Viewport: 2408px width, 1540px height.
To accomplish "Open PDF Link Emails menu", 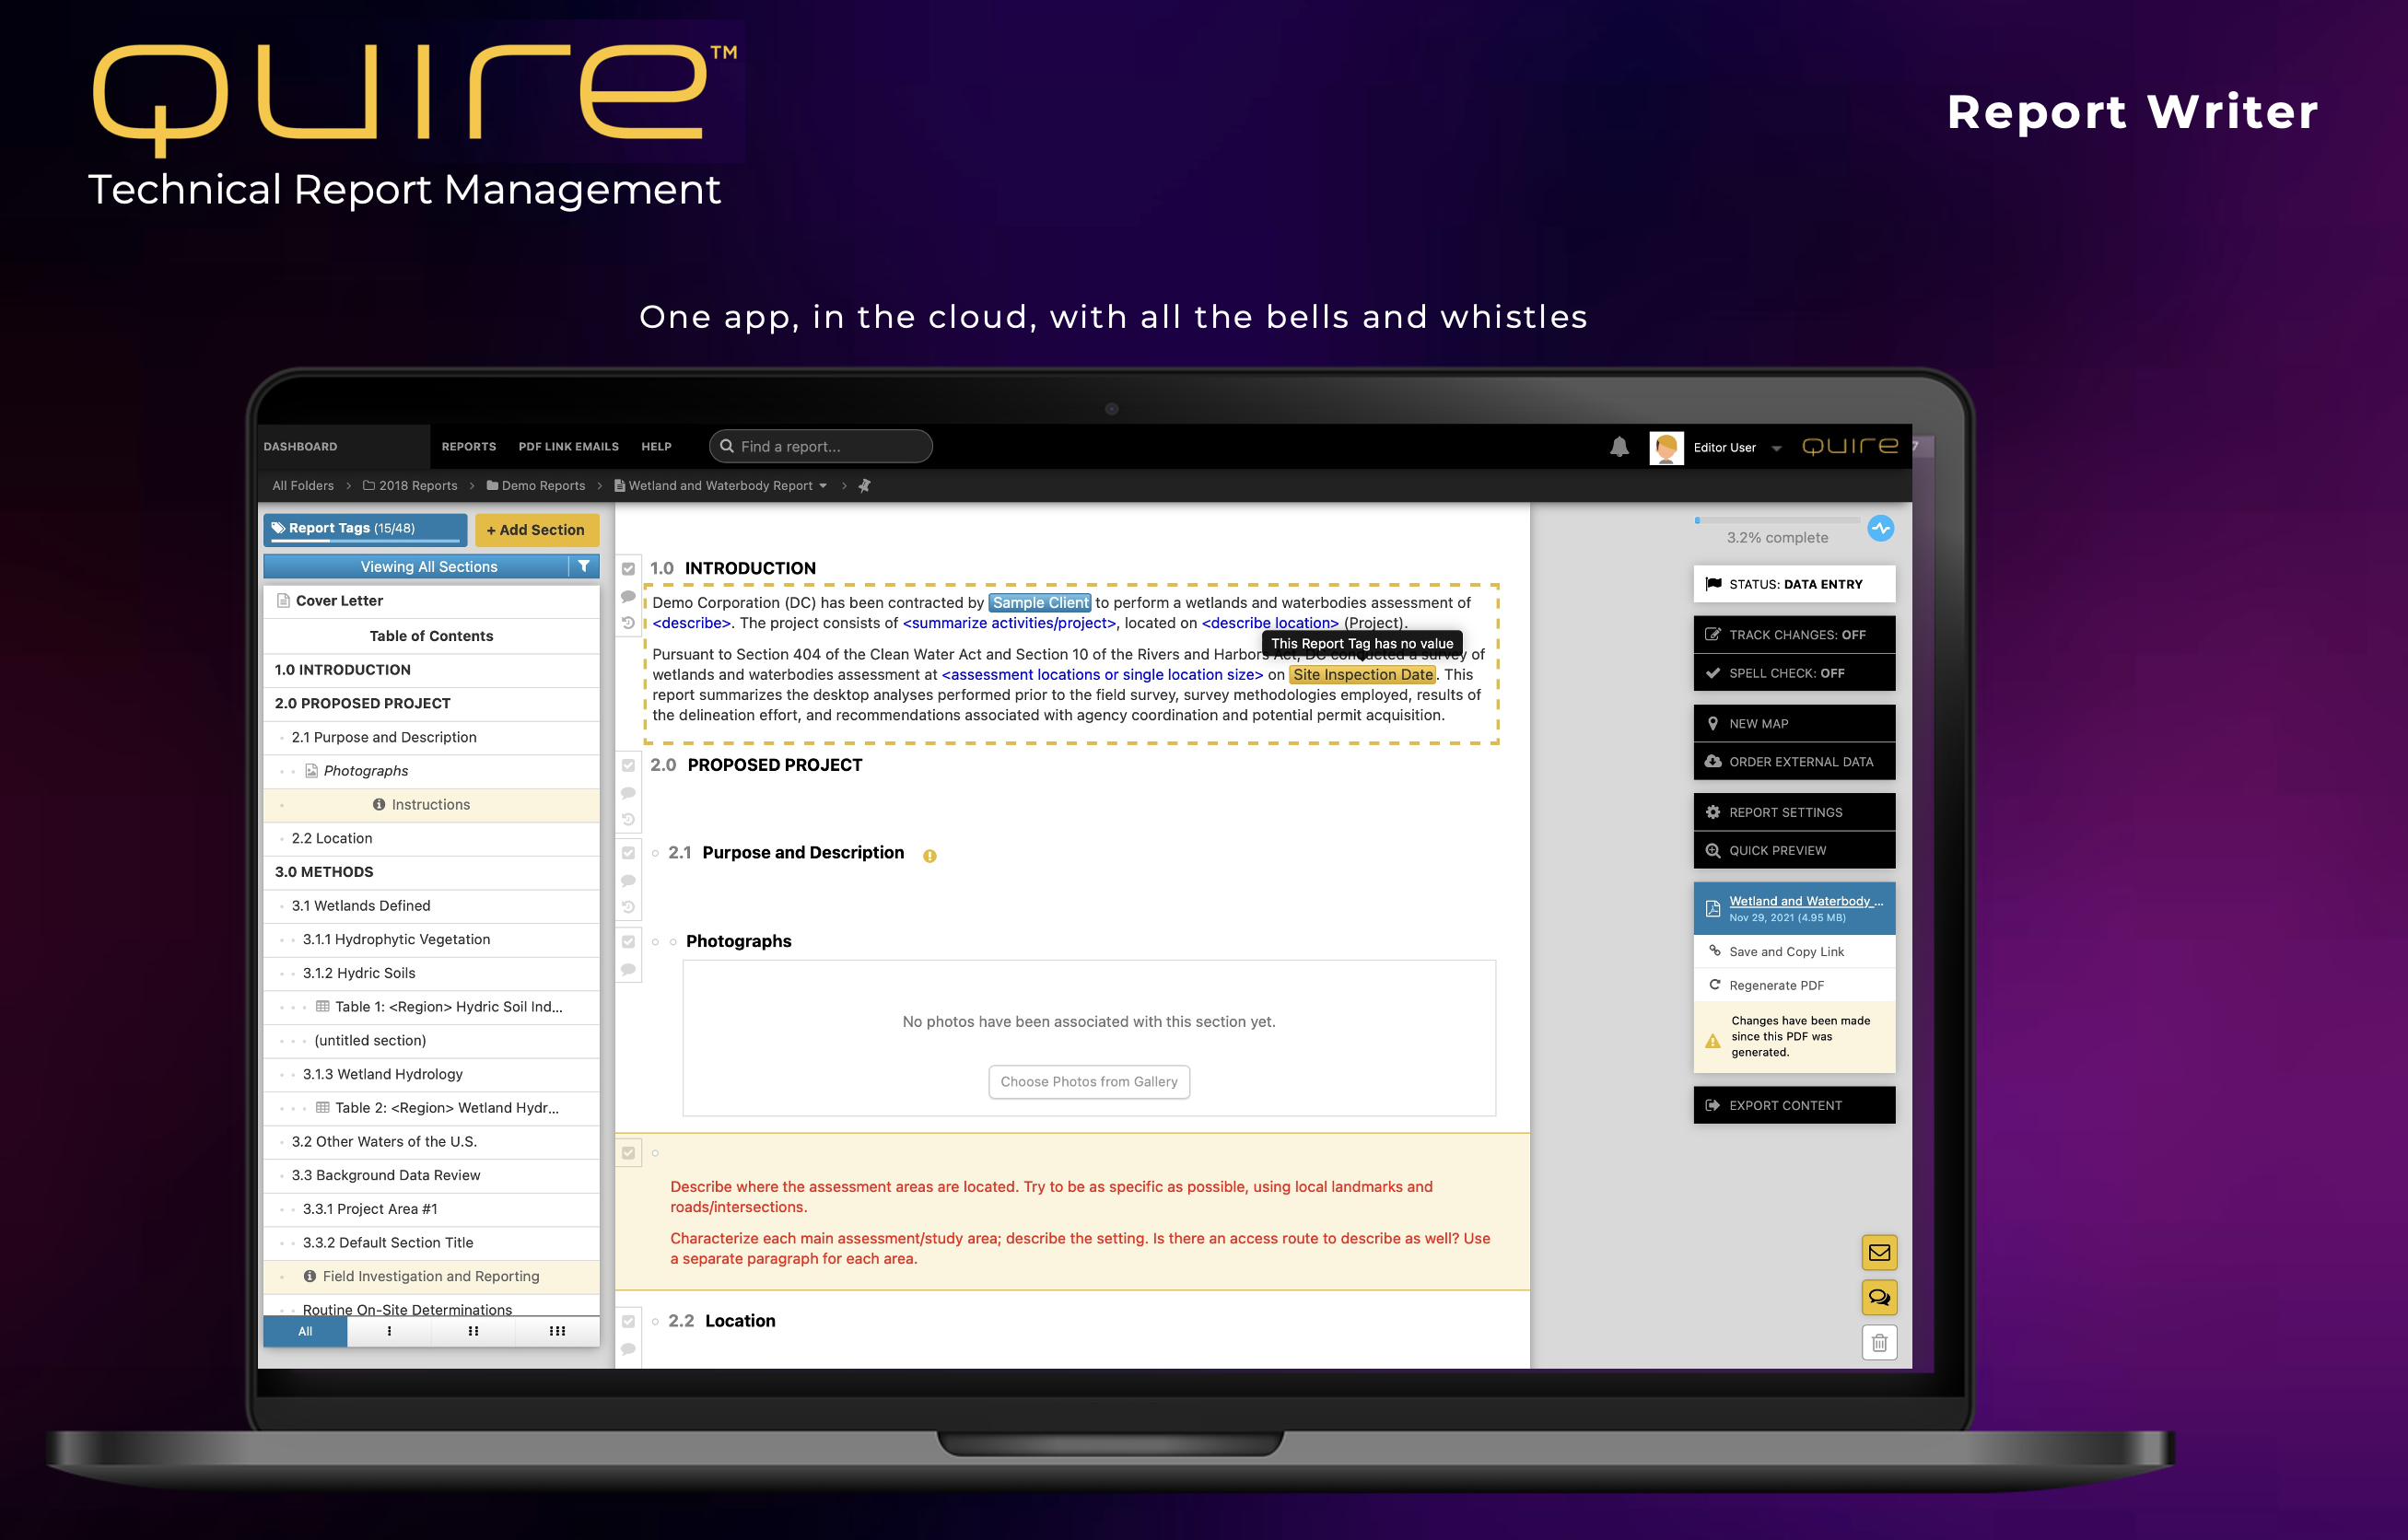I will [x=568, y=447].
